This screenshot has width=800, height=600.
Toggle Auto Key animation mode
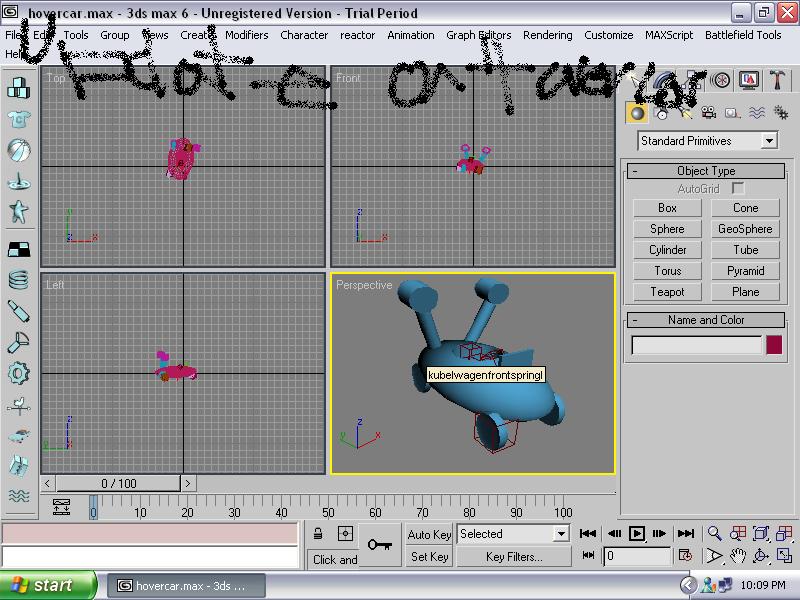coord(429,534)
